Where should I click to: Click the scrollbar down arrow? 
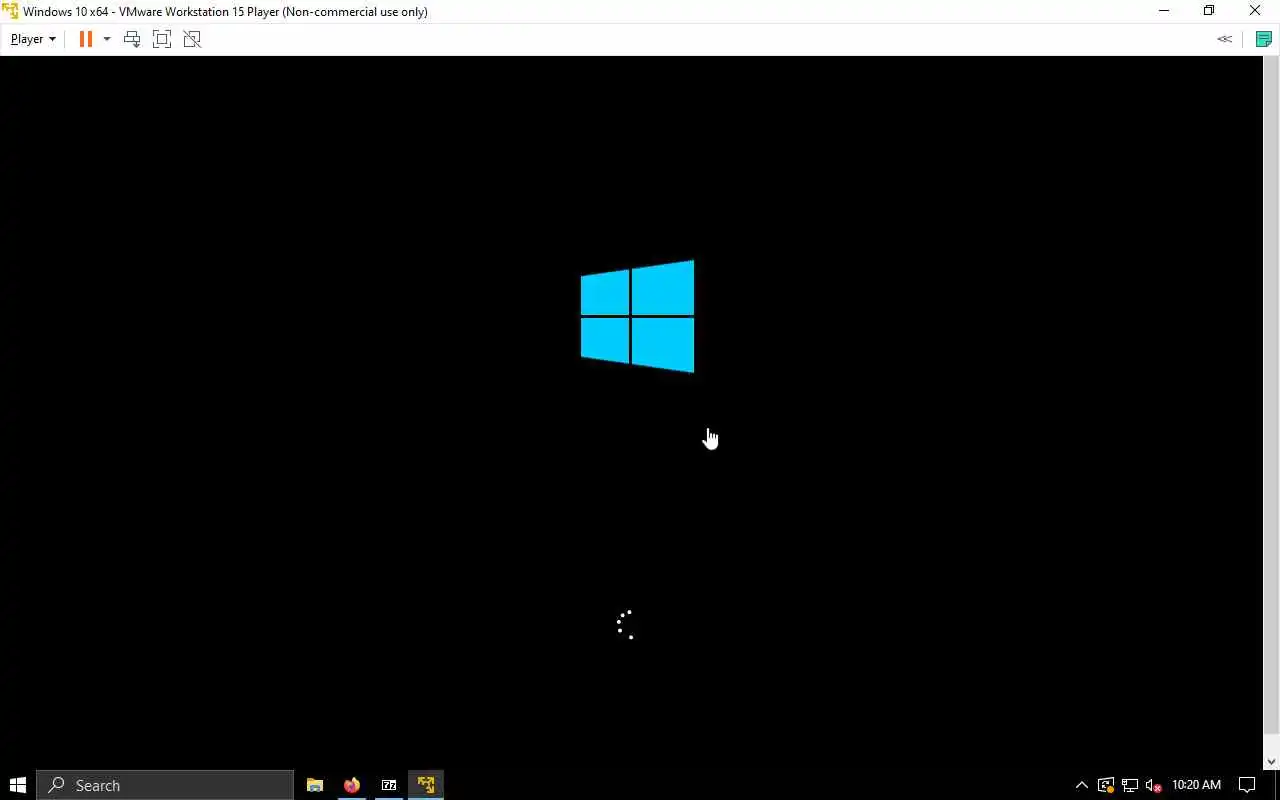click(1272, 761)
